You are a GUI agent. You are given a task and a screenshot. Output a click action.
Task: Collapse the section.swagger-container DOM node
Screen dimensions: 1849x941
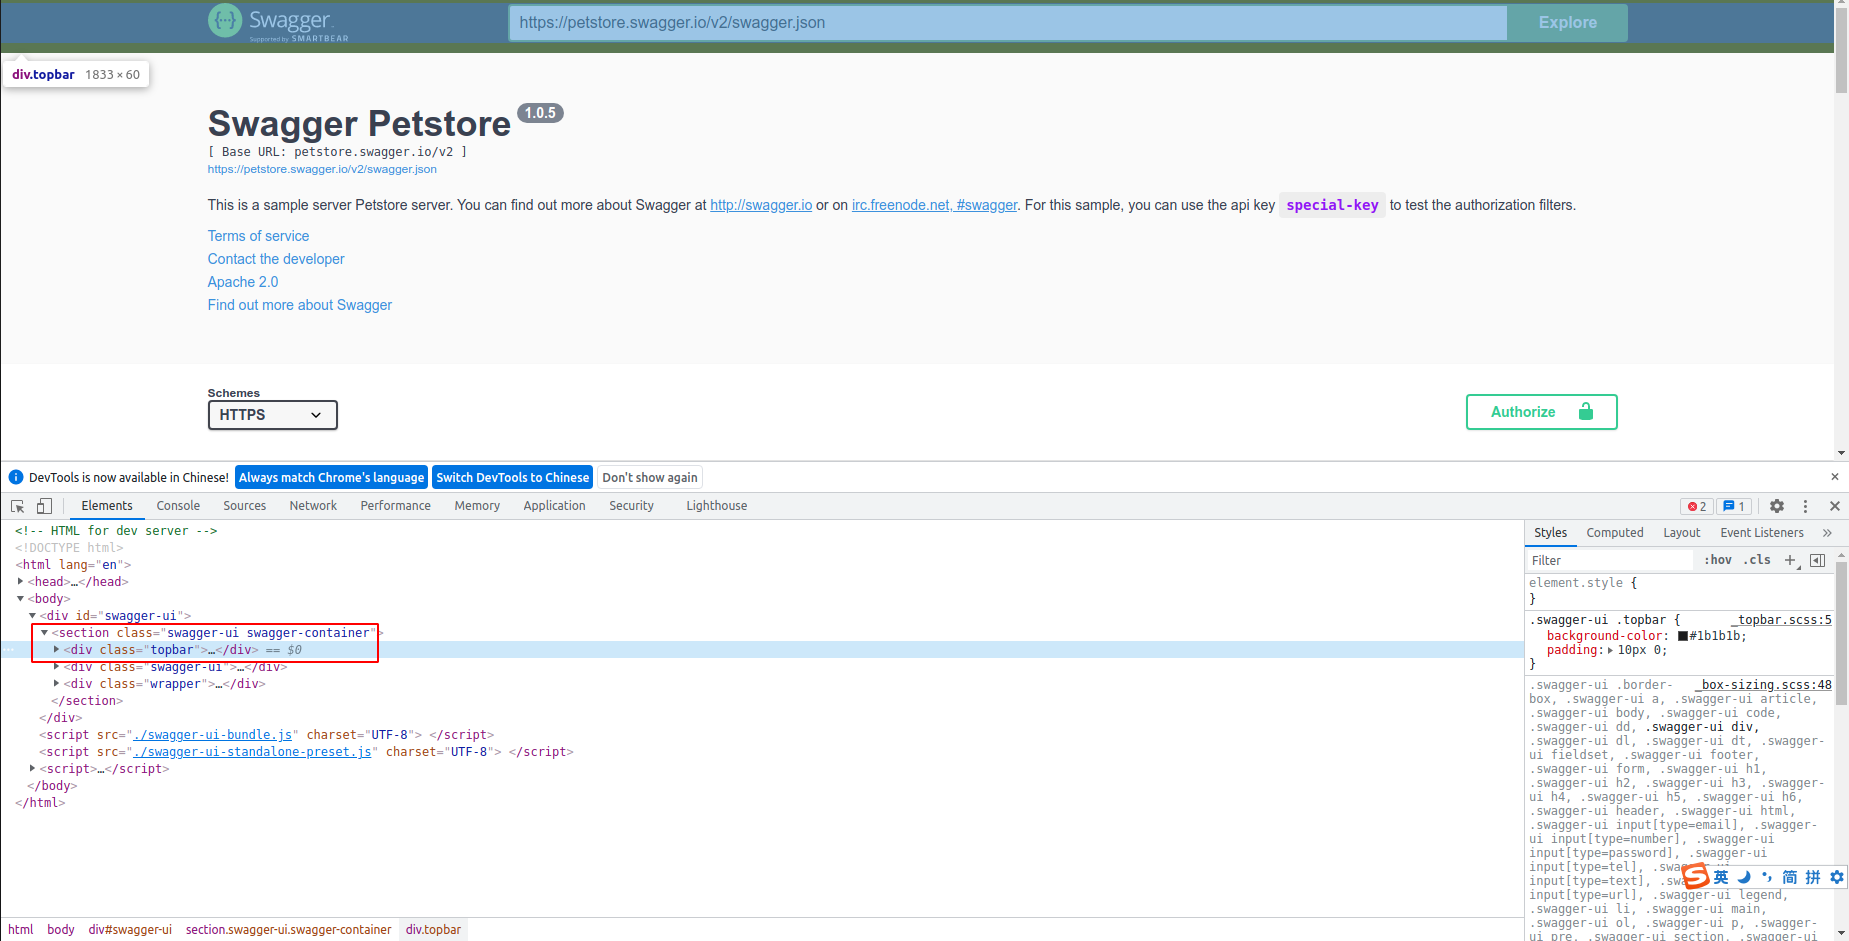44,632
